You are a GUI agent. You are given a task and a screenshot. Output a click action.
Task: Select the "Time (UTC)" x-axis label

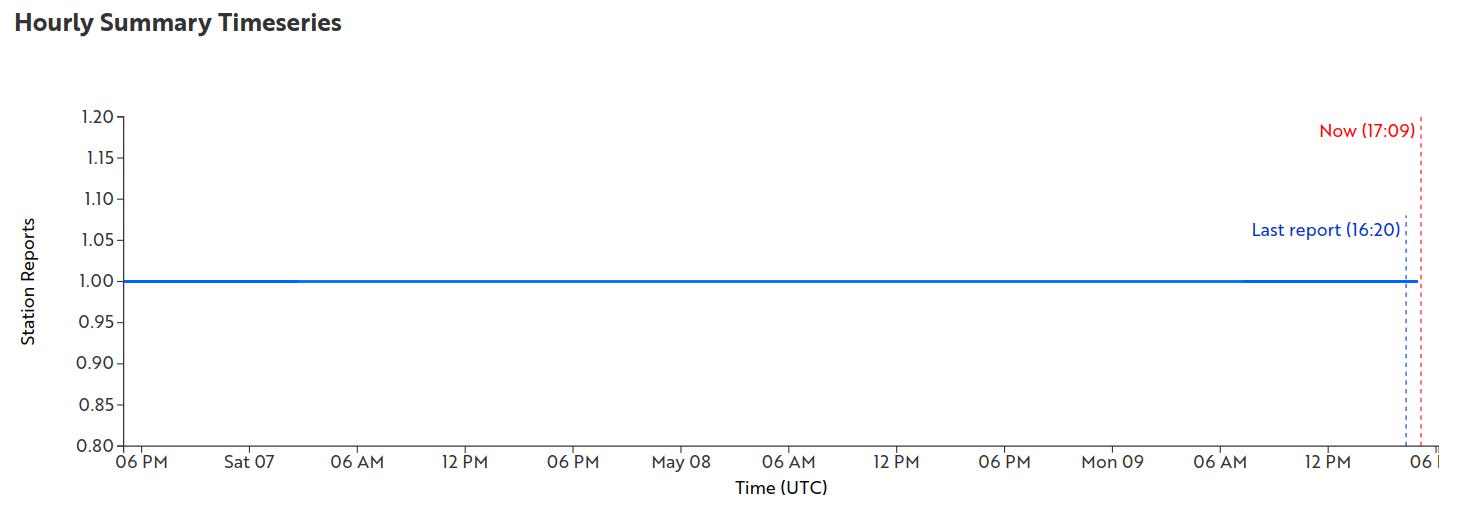pos(781,488)
